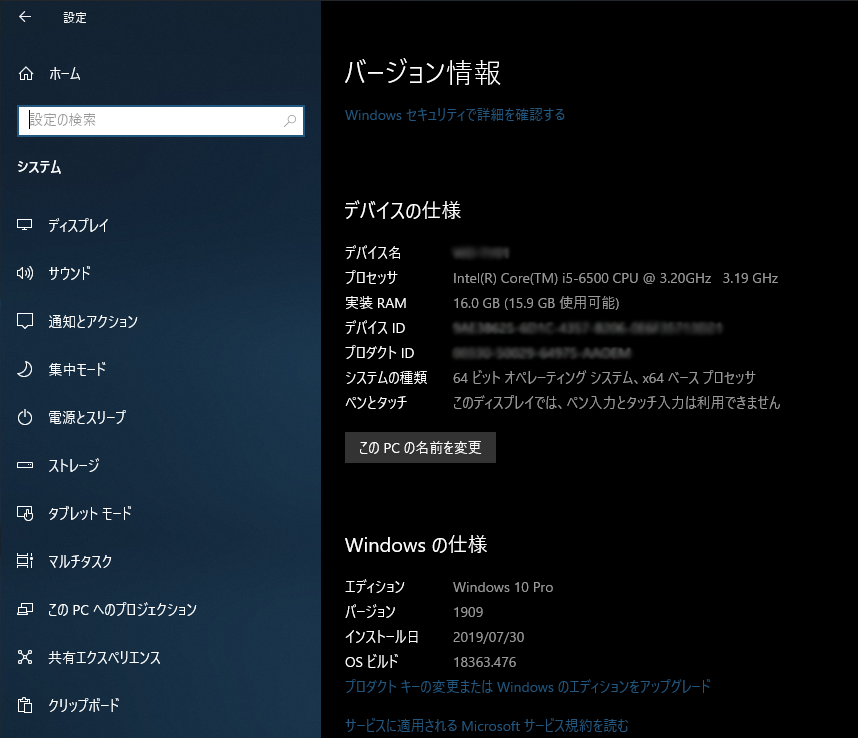Click the version value 1909

pos(468,612)
